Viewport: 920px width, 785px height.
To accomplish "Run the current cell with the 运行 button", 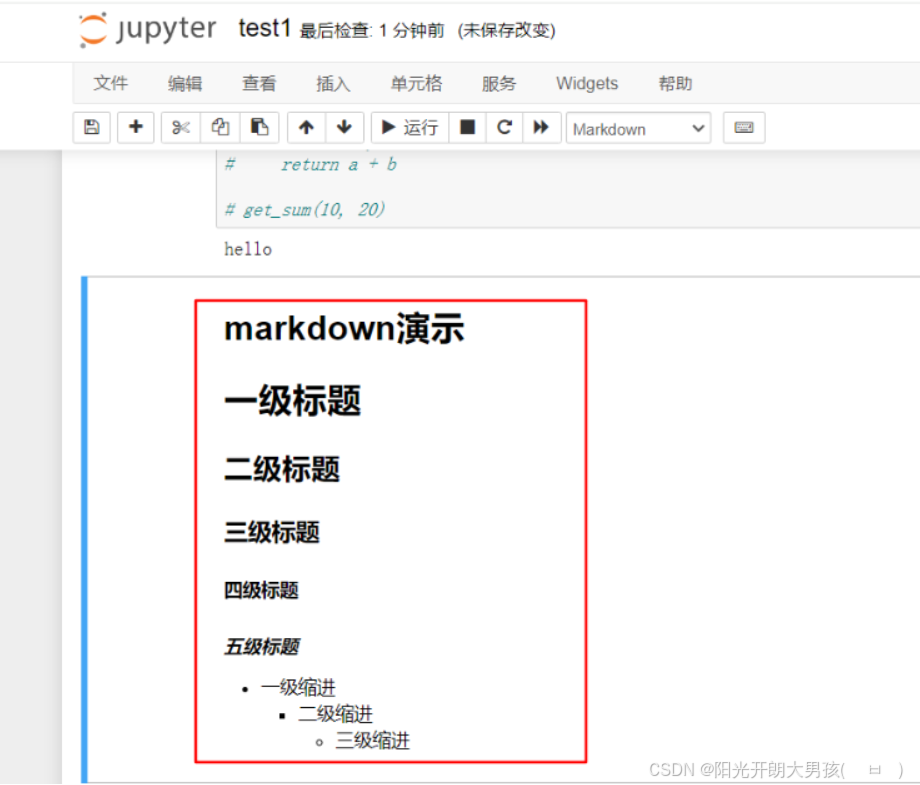I will [x=409, y=127].
